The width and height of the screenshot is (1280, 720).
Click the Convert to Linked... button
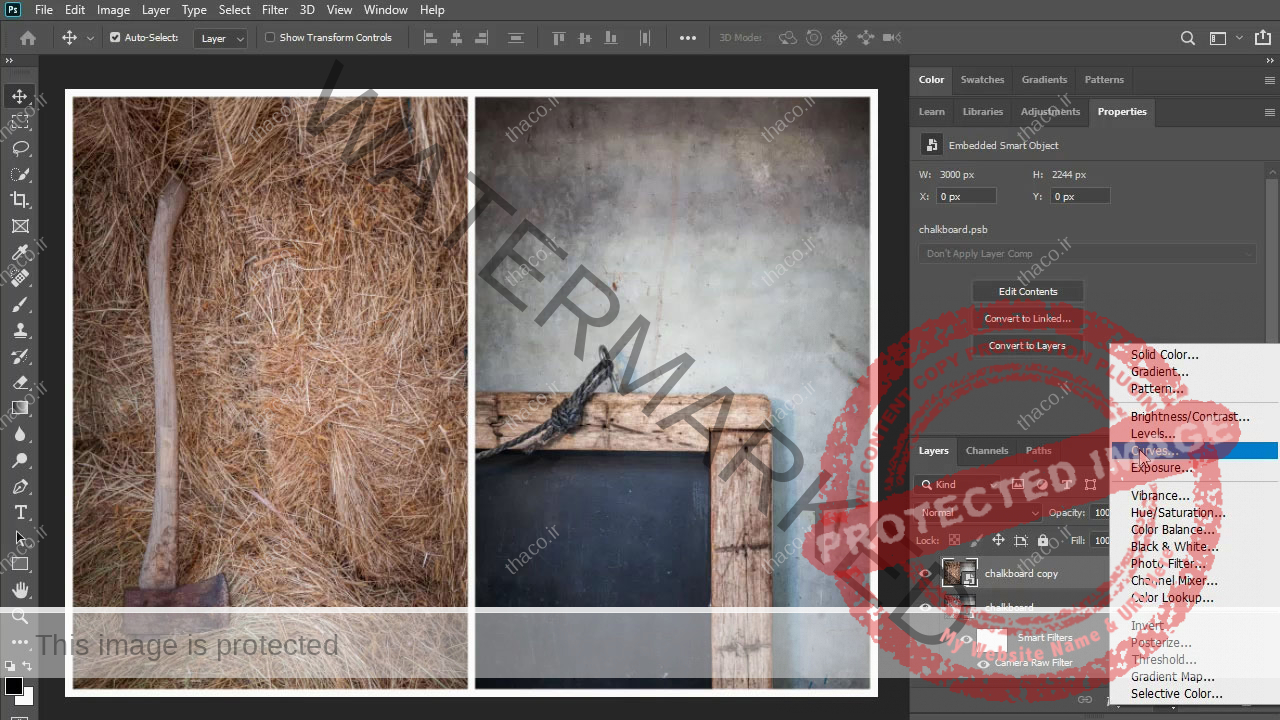[x=1028, y=319]
